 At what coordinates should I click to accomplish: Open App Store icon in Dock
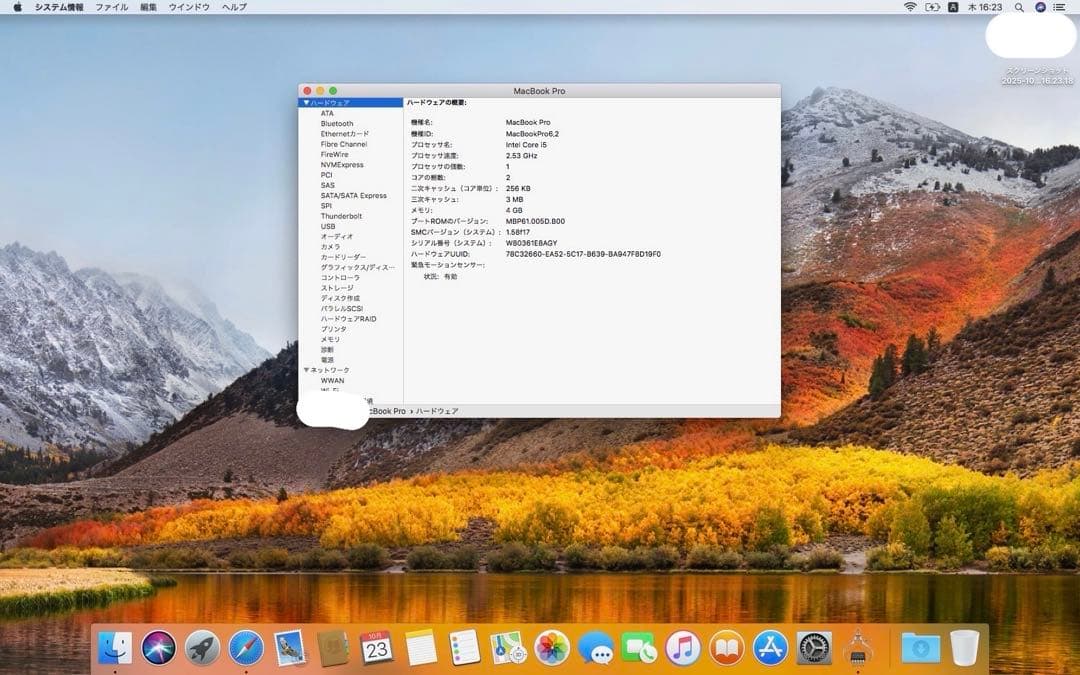[770, 648]
